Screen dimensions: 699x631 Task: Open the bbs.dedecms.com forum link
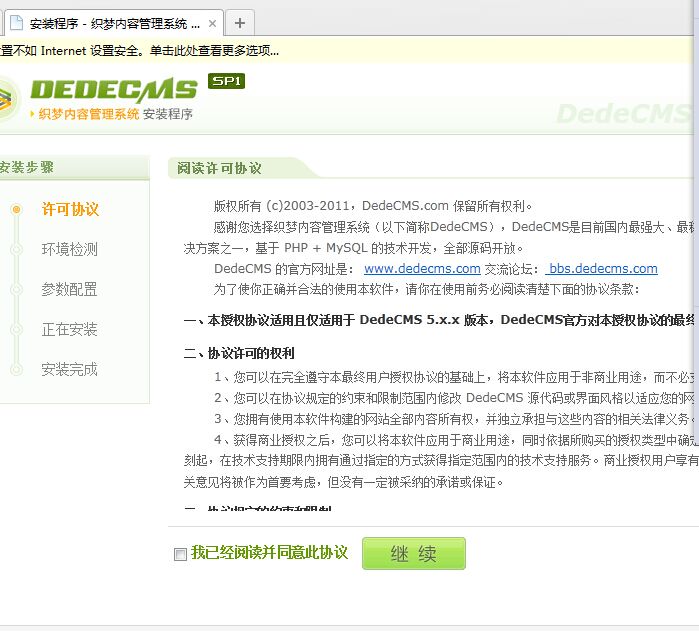coord(602,269)
